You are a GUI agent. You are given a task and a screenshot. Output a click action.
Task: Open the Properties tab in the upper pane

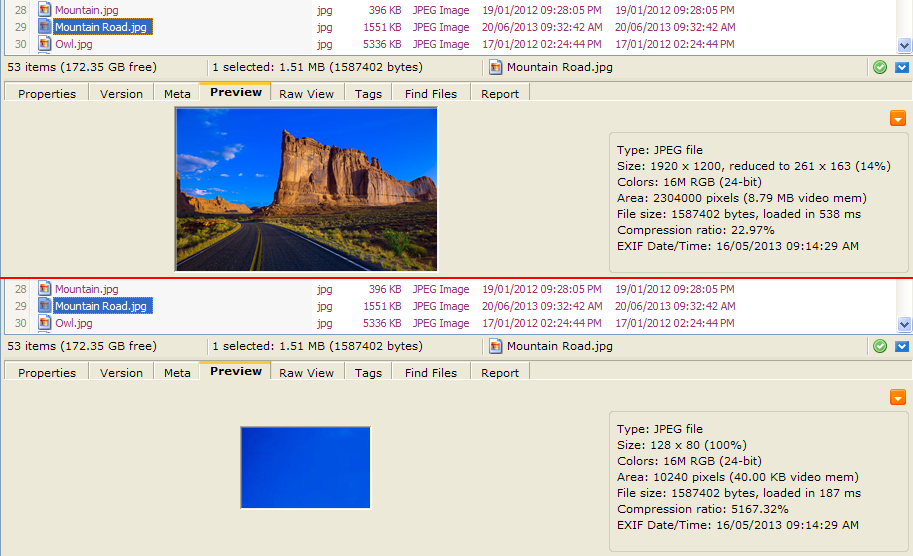click(47, 94)
